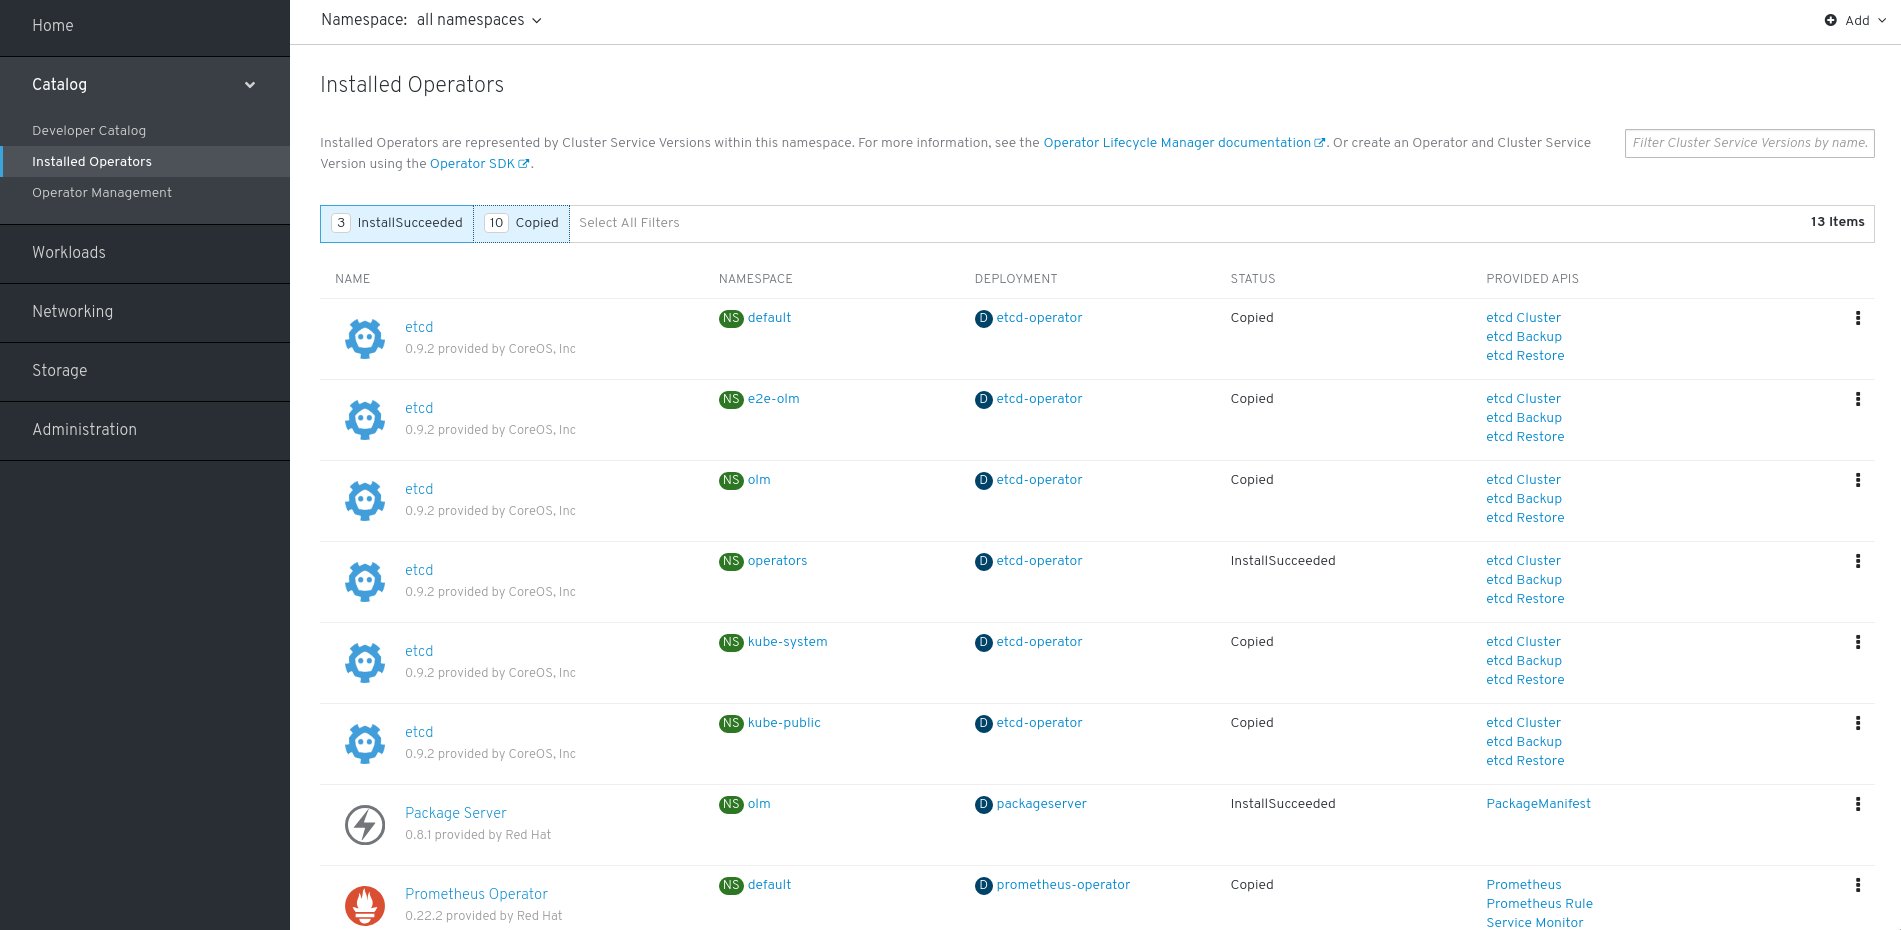
Task: Open PackageManifest provided API link
Action: 1538,804
